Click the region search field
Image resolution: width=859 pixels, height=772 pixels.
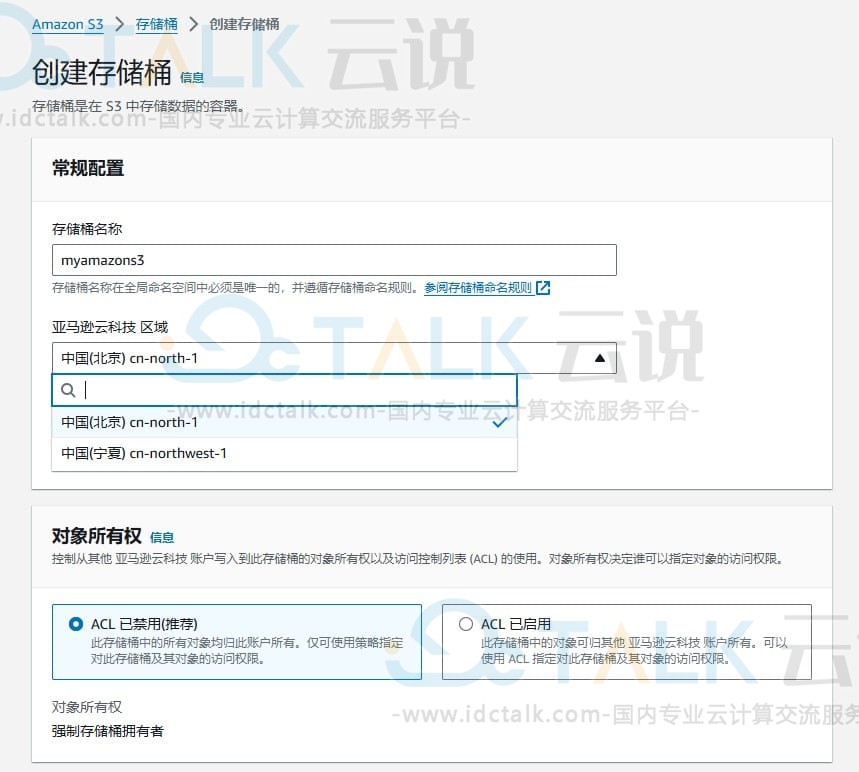tap(284, 390)
